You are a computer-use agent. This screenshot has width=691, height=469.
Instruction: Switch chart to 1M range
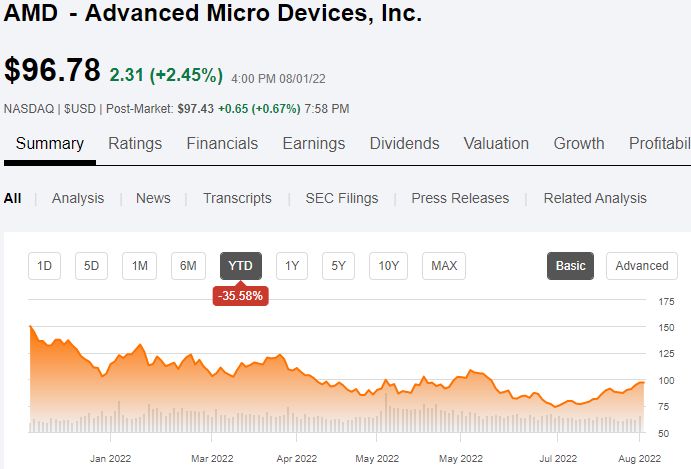(x=139, y=266)
